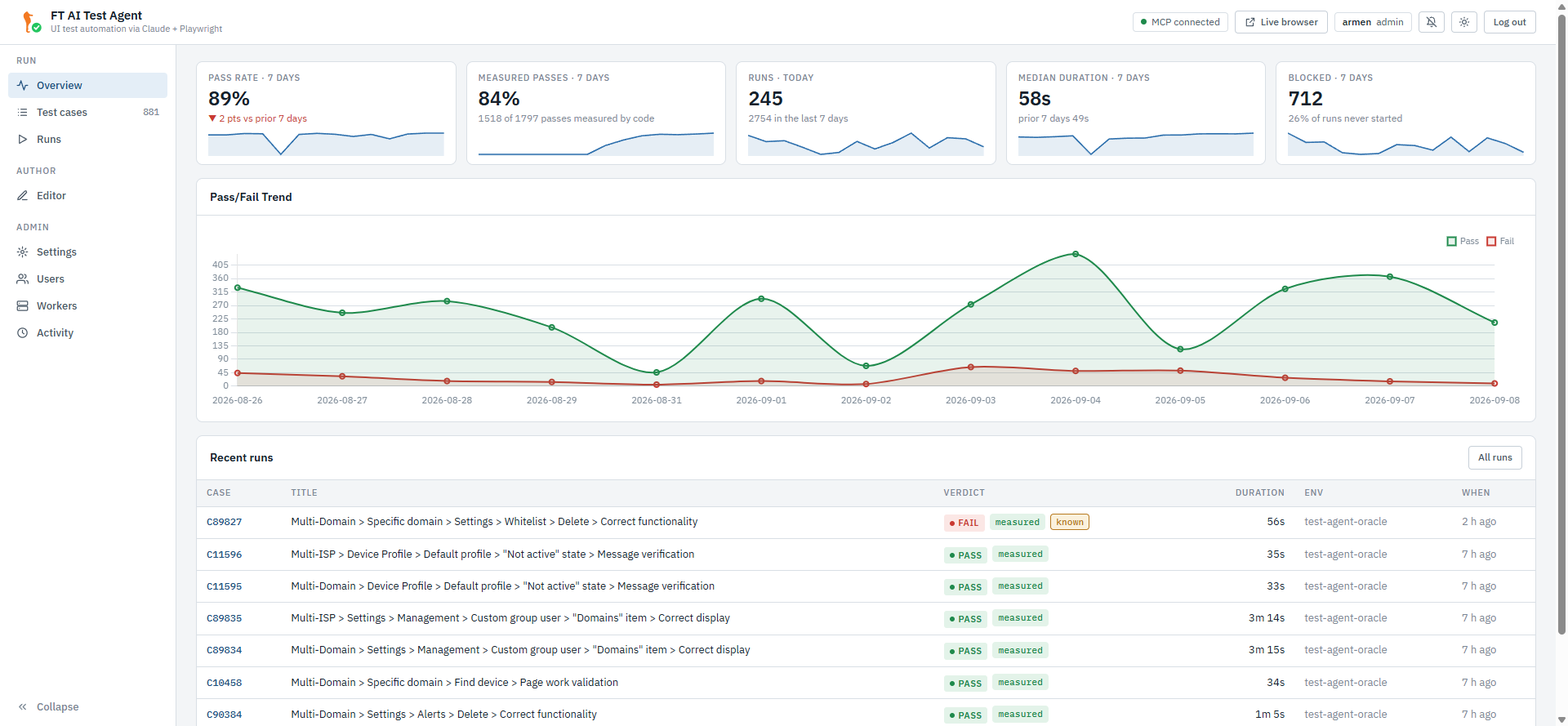The height and width of the screenshot is (726, 1568).
Task: Toggle the Fail series in chart legend
Action: click(1500, 241)
